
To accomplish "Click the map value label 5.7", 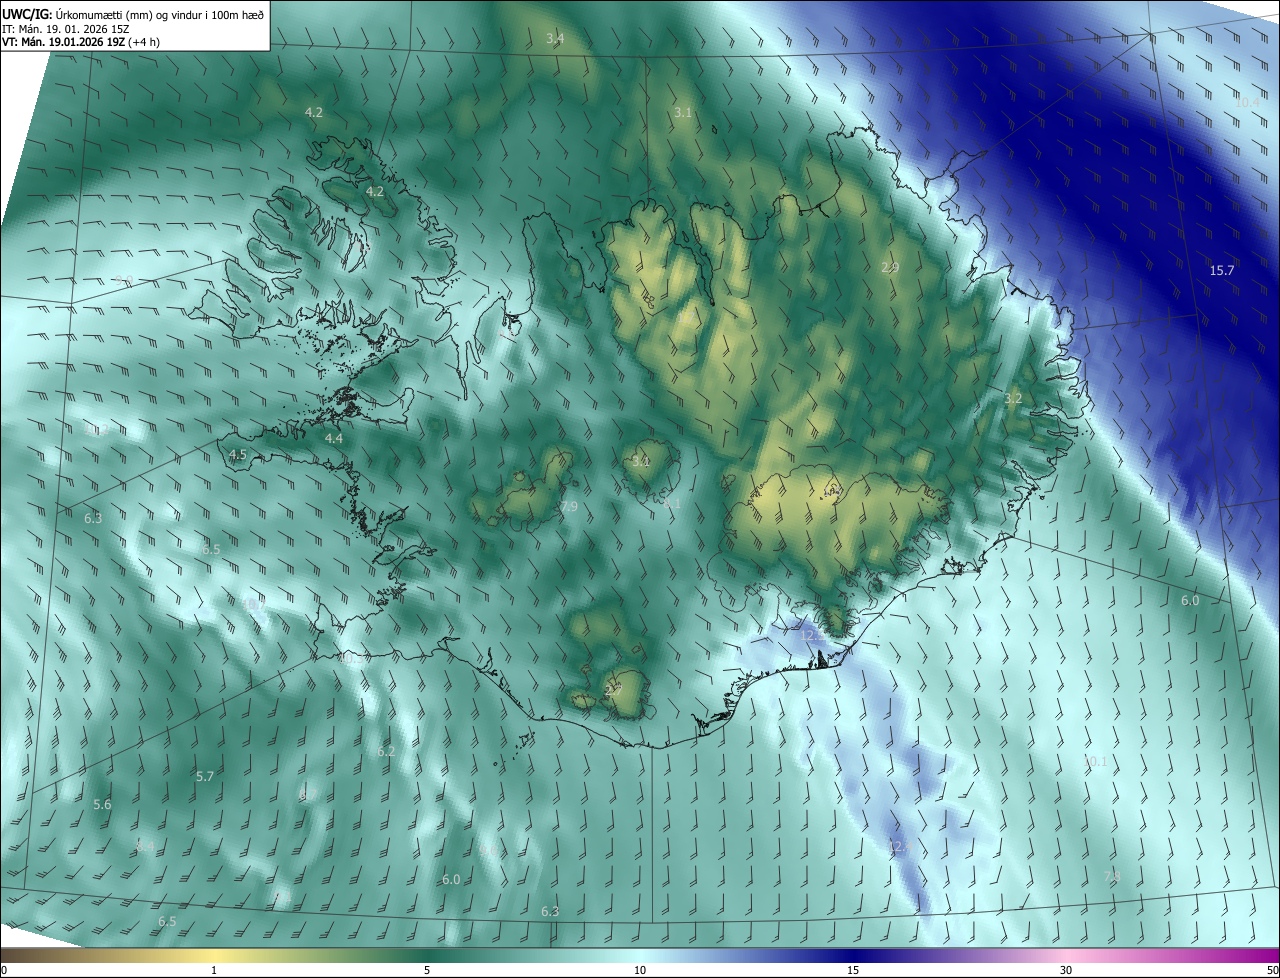I will tap(205, 776).
